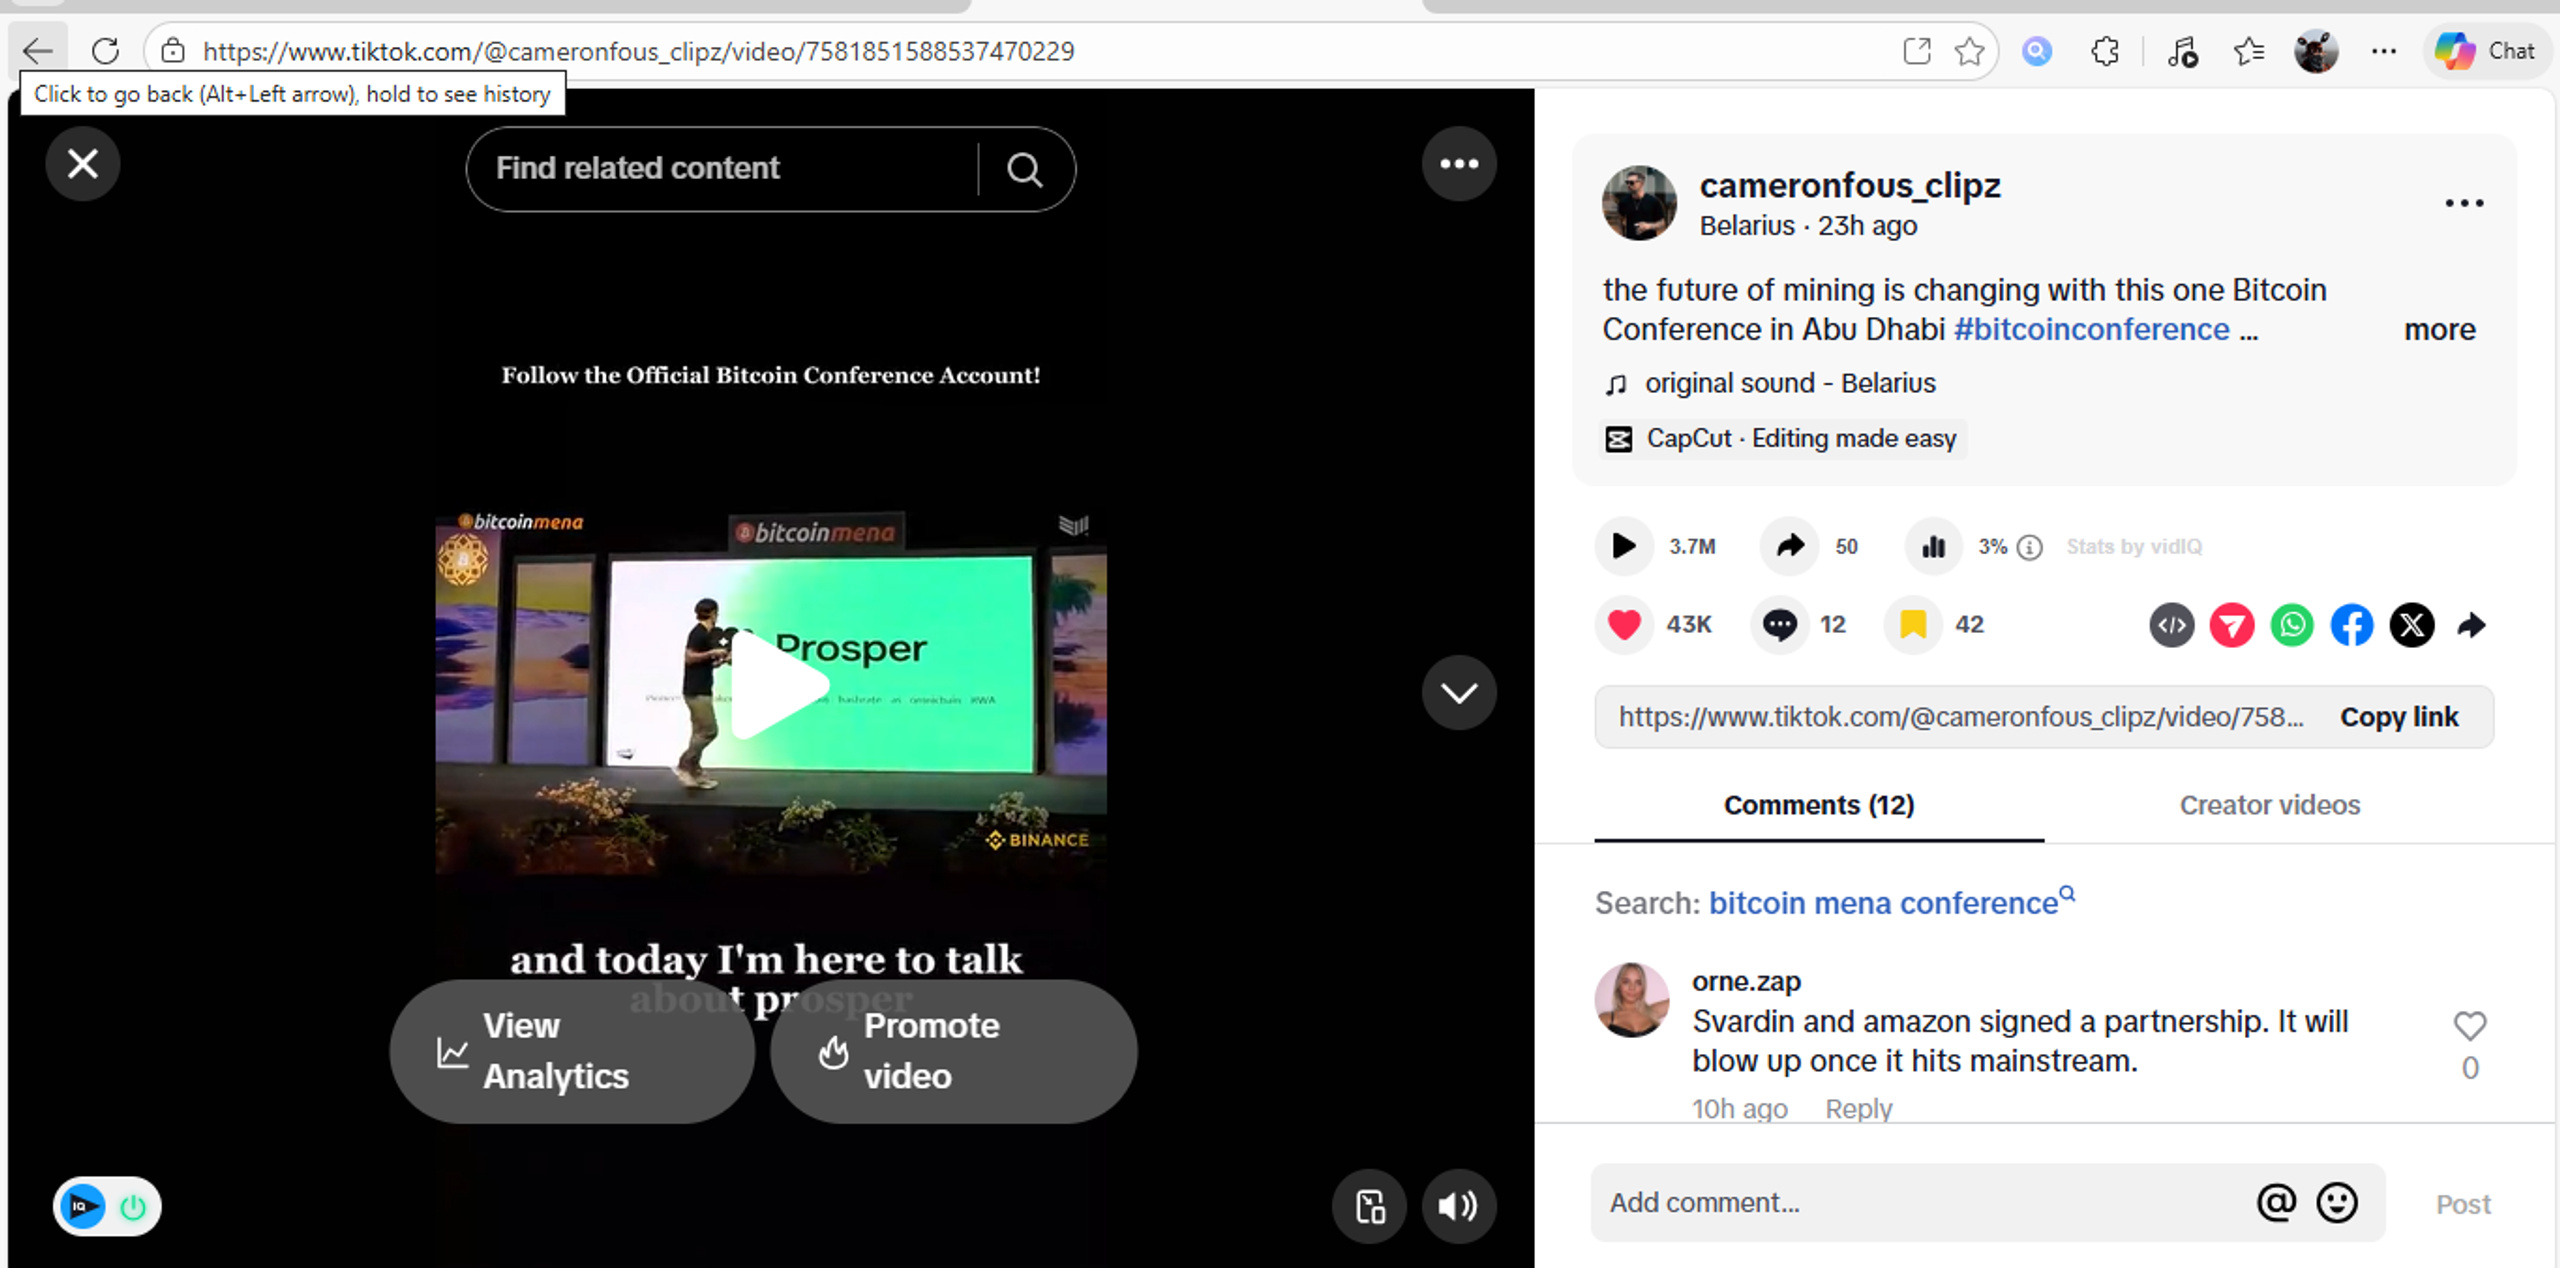The width and height of the screenshot is (2560, 1268).
Task: Click Copy link button
Action: [x=2399, y=717]
